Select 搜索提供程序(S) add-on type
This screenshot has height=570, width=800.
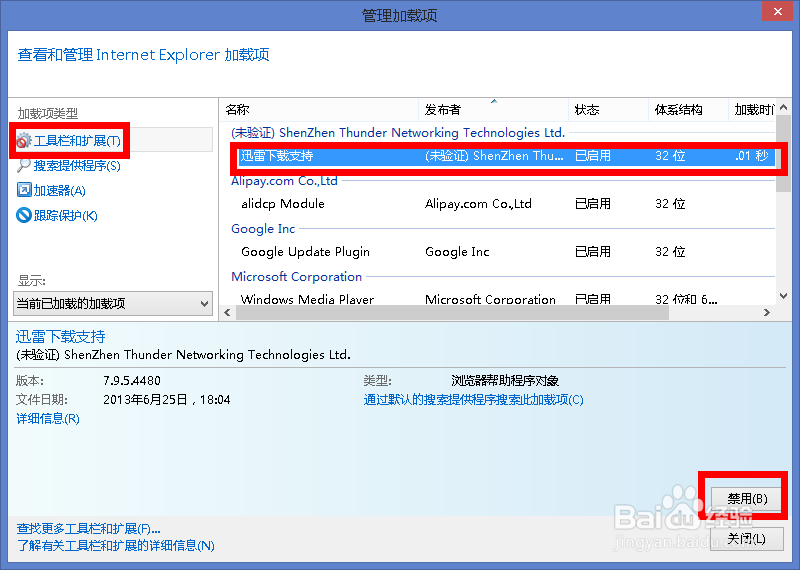click(77, 165)
